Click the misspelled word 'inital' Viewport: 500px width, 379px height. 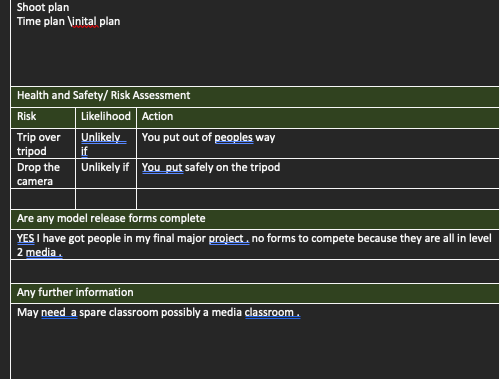click(85, 21)
